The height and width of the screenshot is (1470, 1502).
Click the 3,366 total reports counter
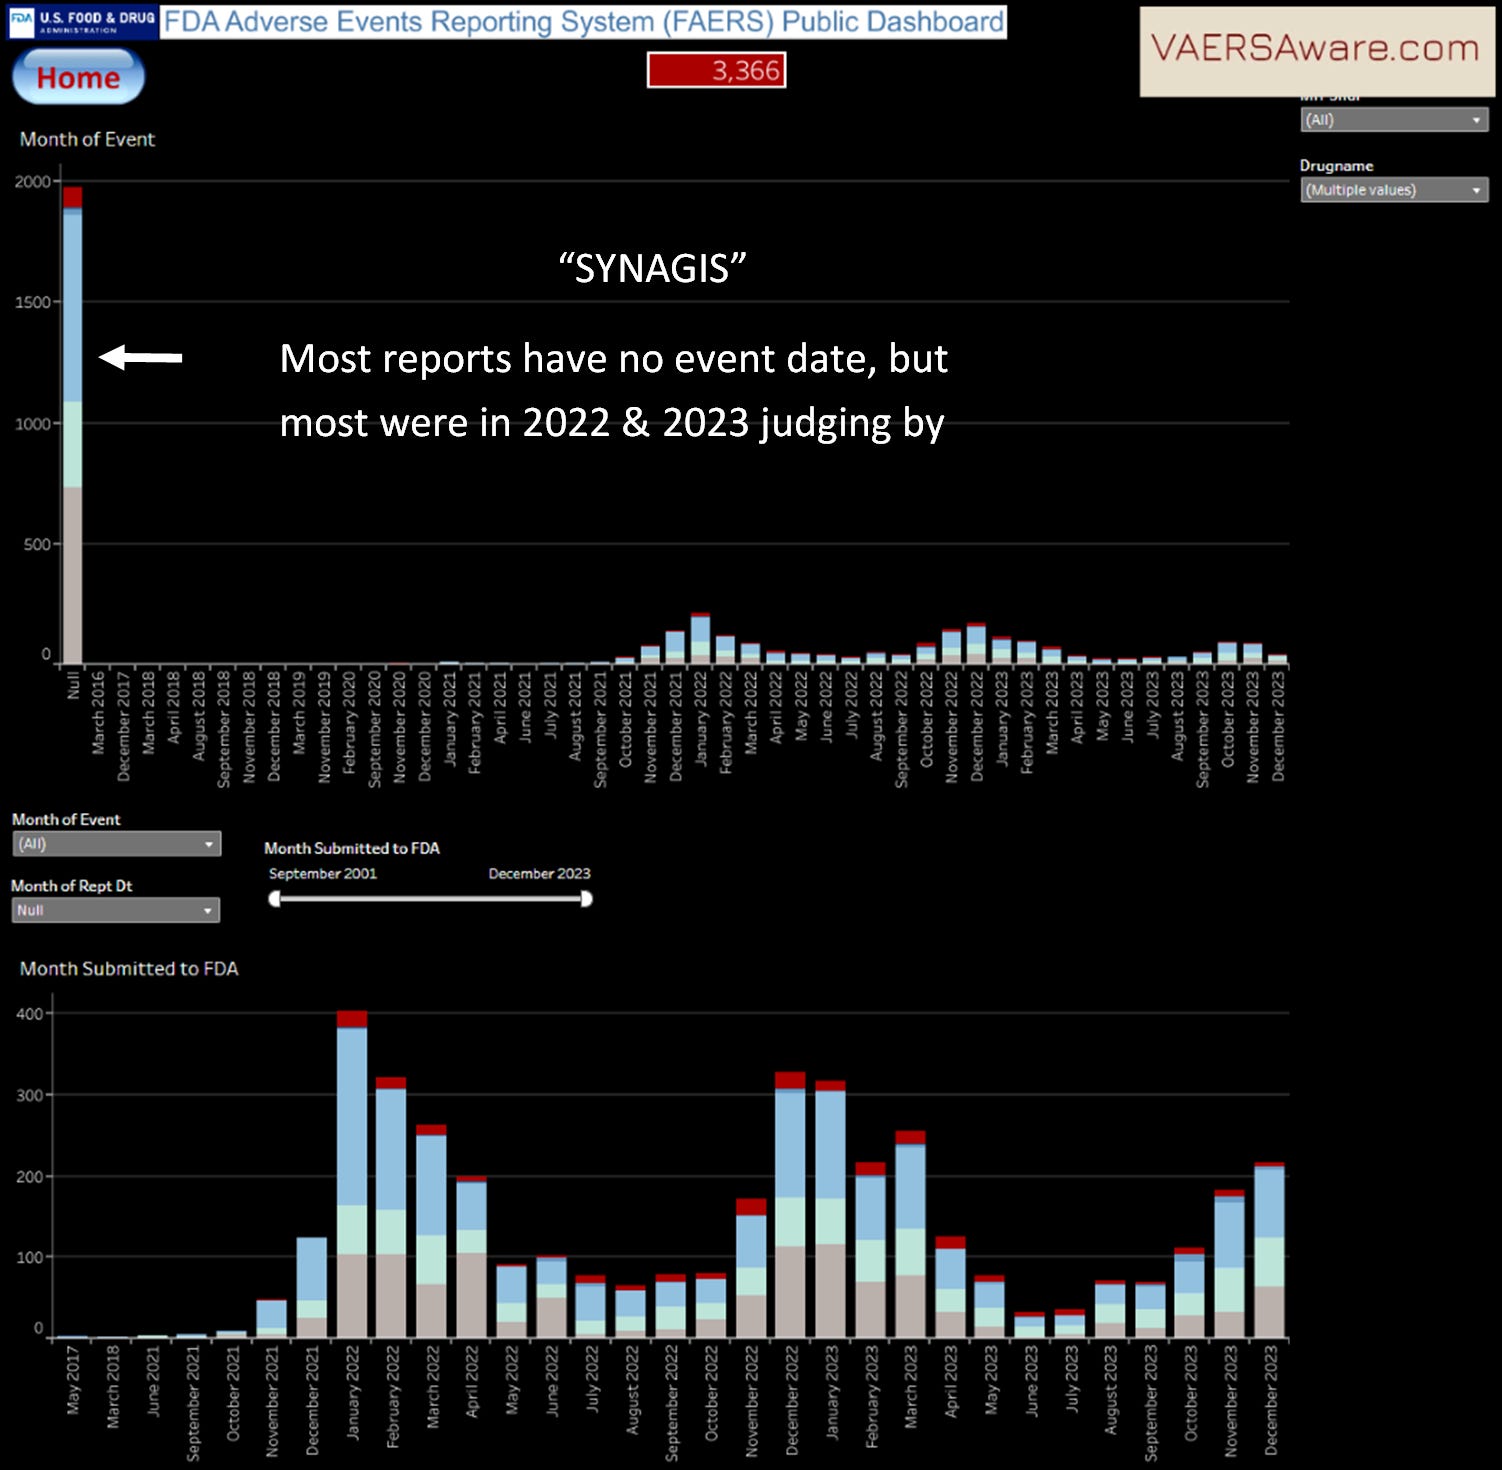tap(716, 70)
